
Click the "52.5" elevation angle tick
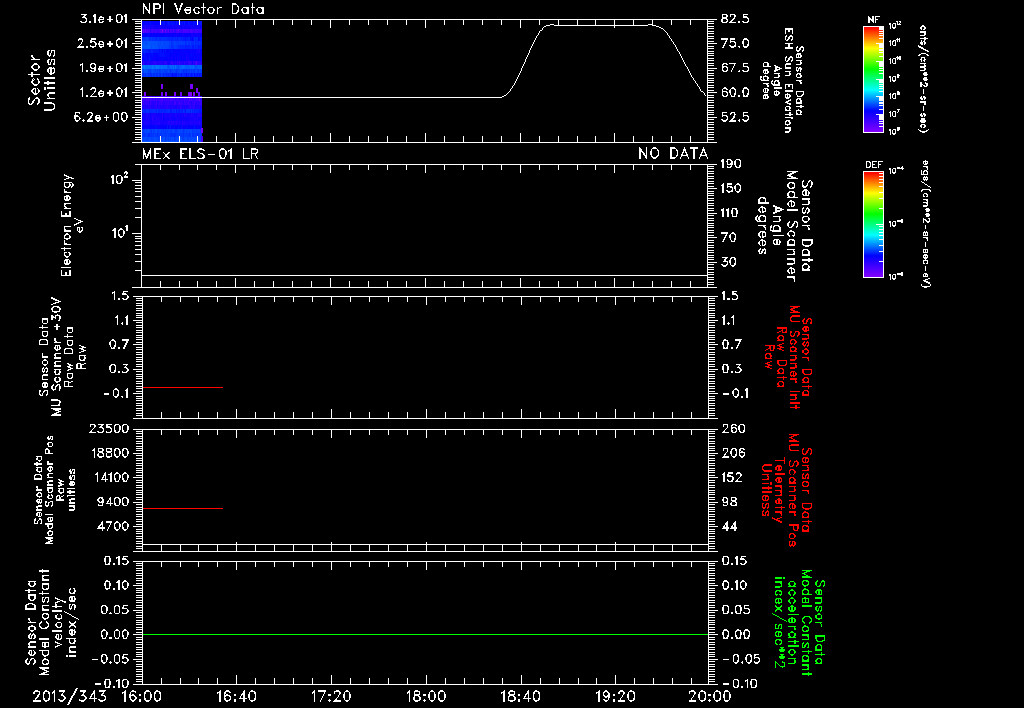point(735,118)
